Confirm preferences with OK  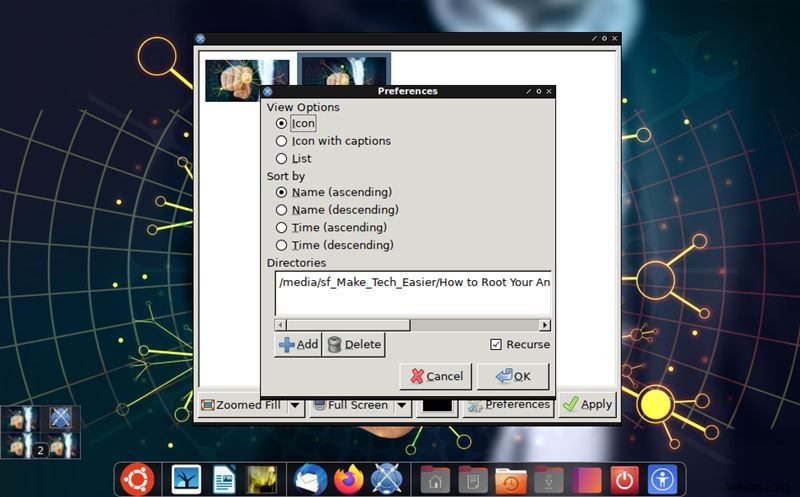pyautogui.click(x=513, y=377)
